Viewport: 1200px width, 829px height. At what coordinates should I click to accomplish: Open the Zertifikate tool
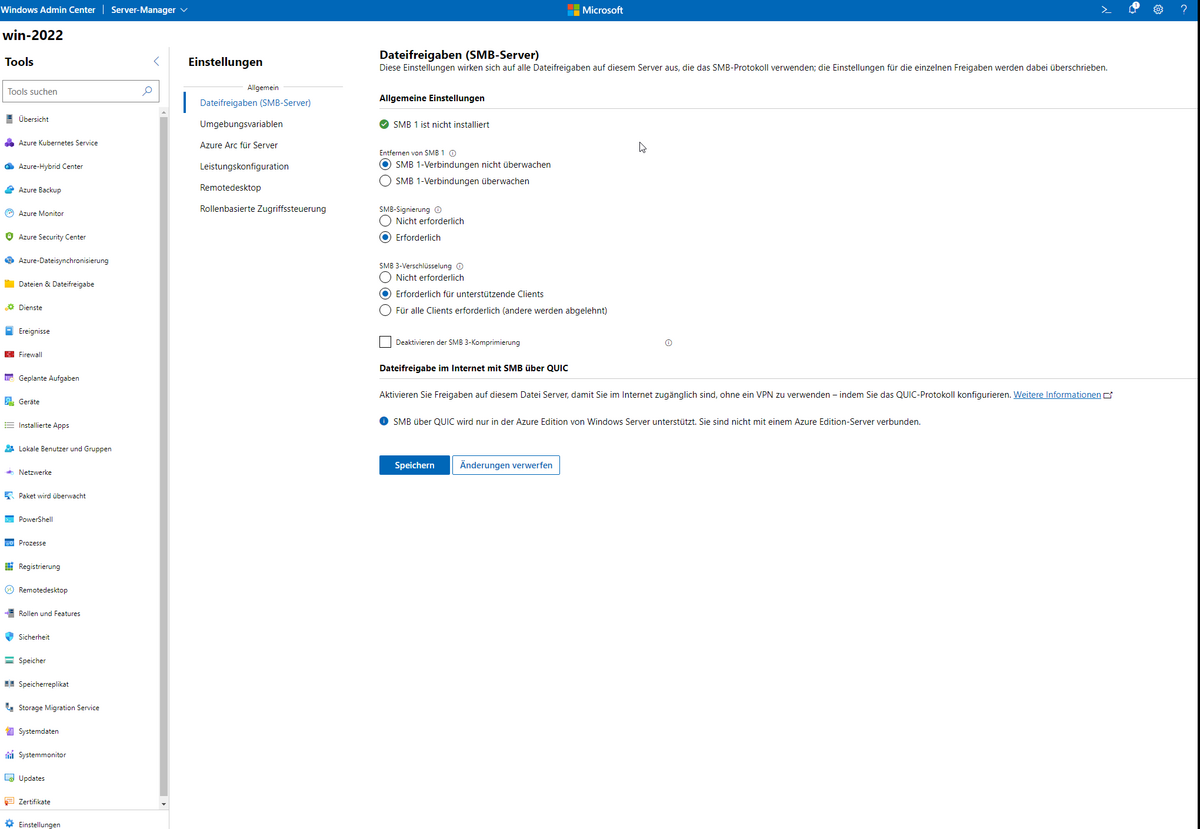35,801
